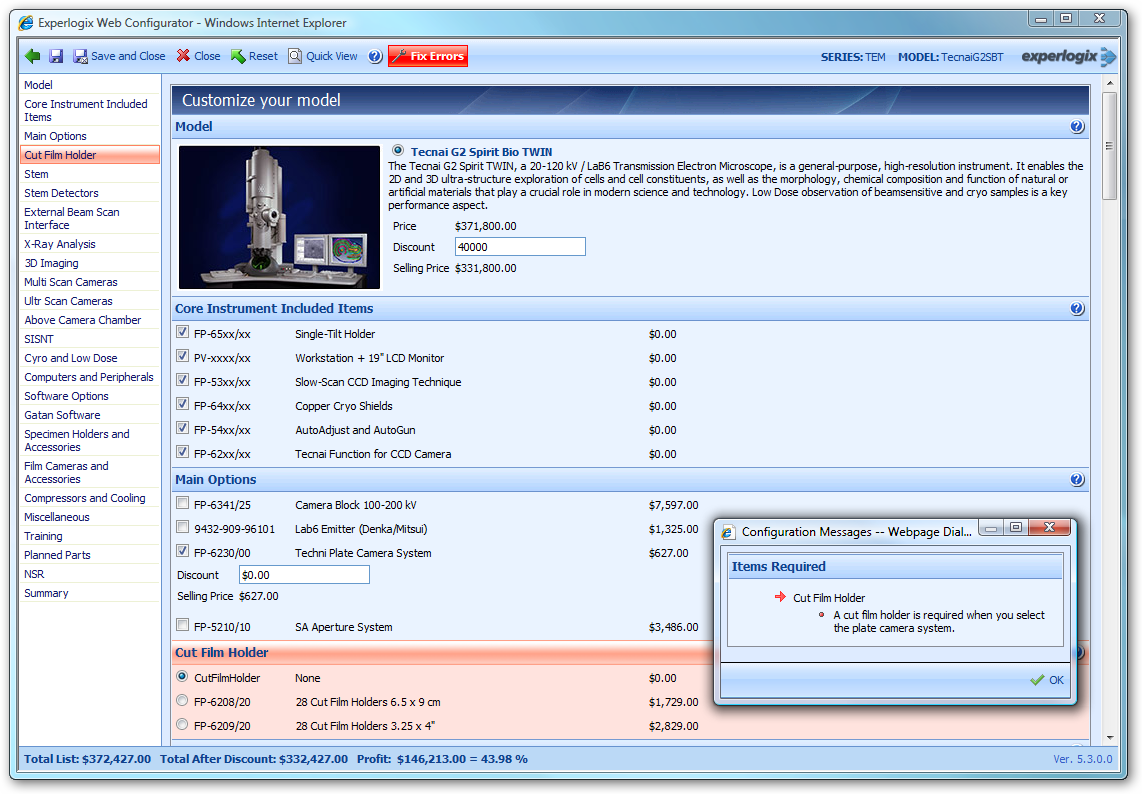Select Tecnai G2 Spirit Bio TWIN radio
Image resolution: width=1142 pixels, height=794 pixels.
[398, 151]
